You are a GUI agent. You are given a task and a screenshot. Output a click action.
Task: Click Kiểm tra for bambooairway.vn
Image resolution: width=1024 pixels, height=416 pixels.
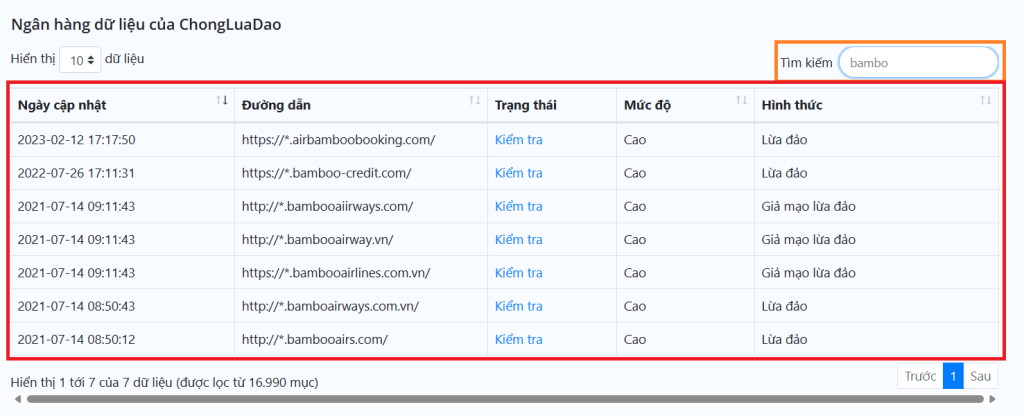[519, 240]
